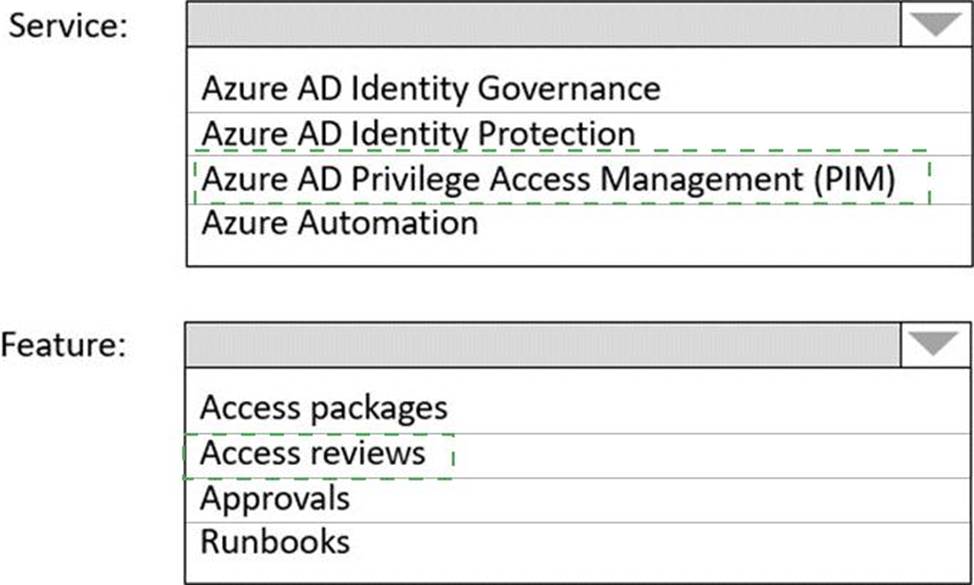Click the Service: label
The image size is (974, 585).
(x=67, y=26)
